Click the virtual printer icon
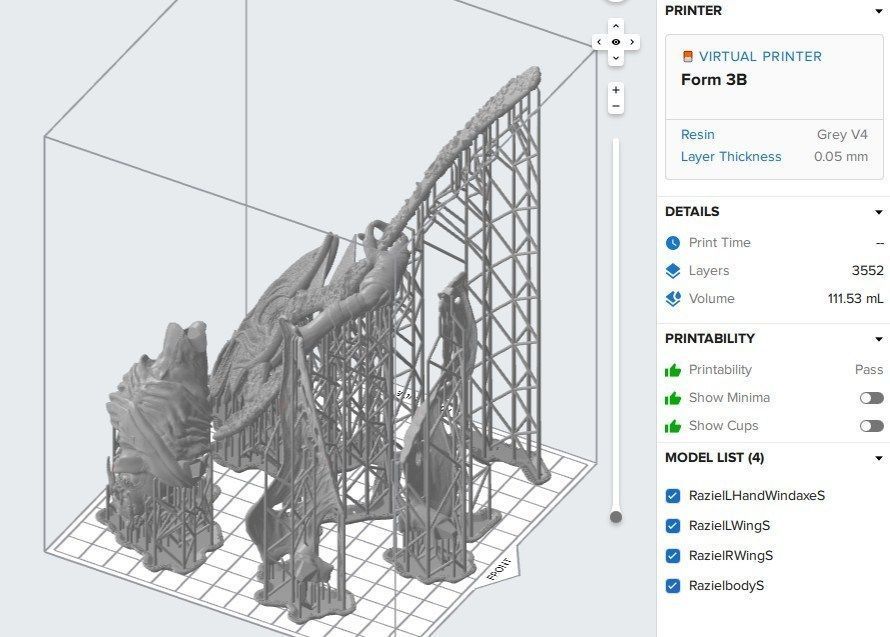This screenshot has height=637, width=890. coord(687,56)
